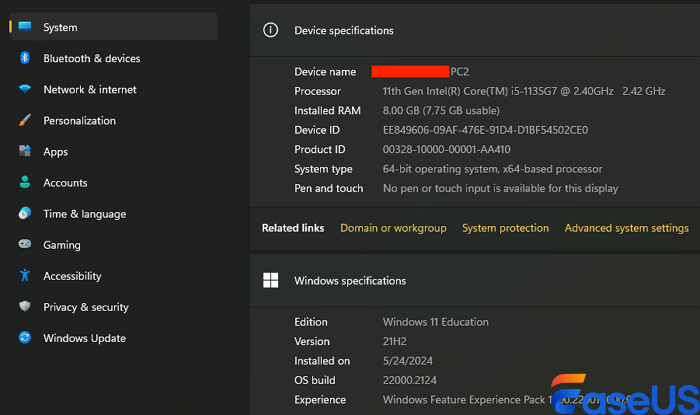
Task: Click the Bluetooth & devices icon
Action: click(x=24, y=58)
